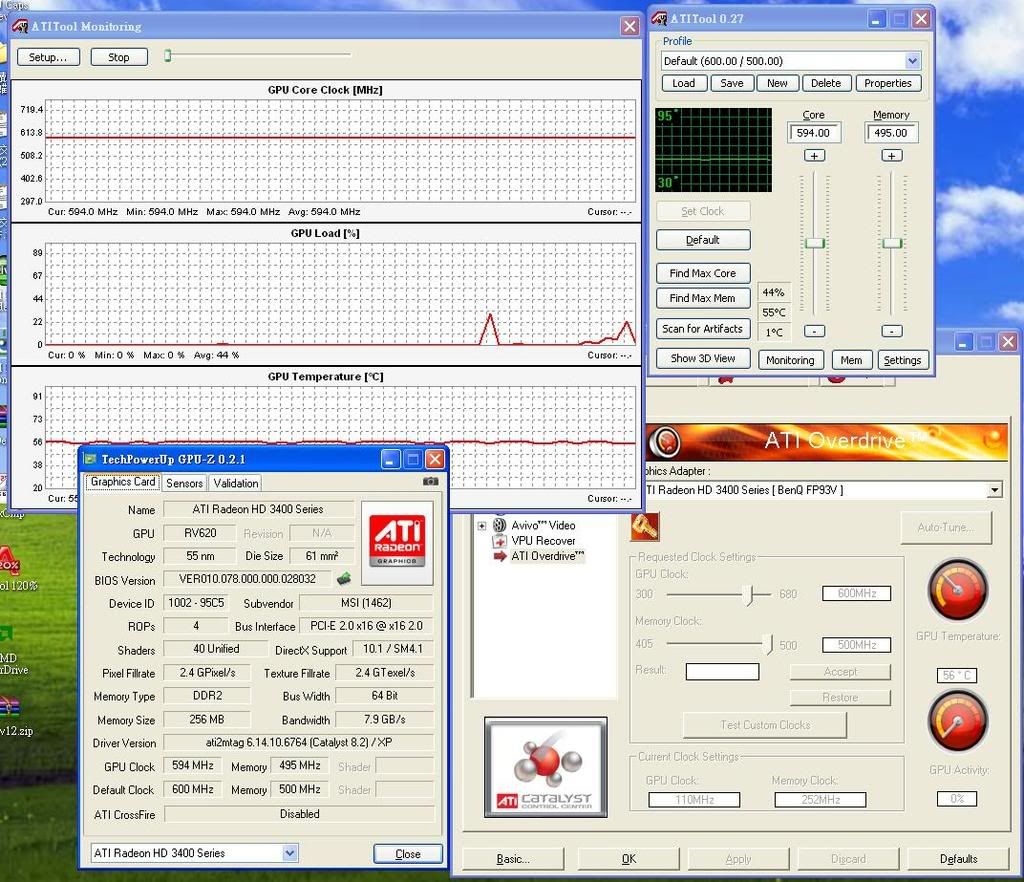This screenshot has width=1024, height=882.
Task: Open the ATITool Profile dropdown
Action: (912, 61)
